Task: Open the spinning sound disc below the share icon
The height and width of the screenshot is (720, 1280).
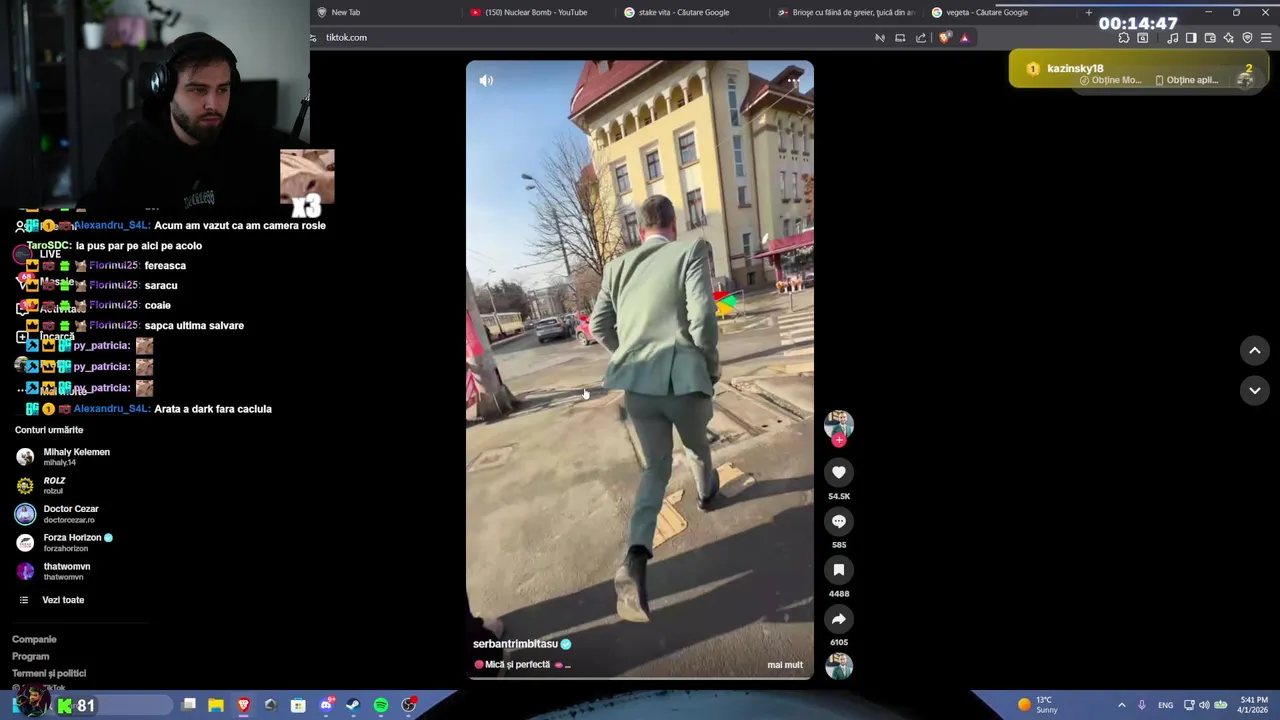Action: tap(839, 666)
